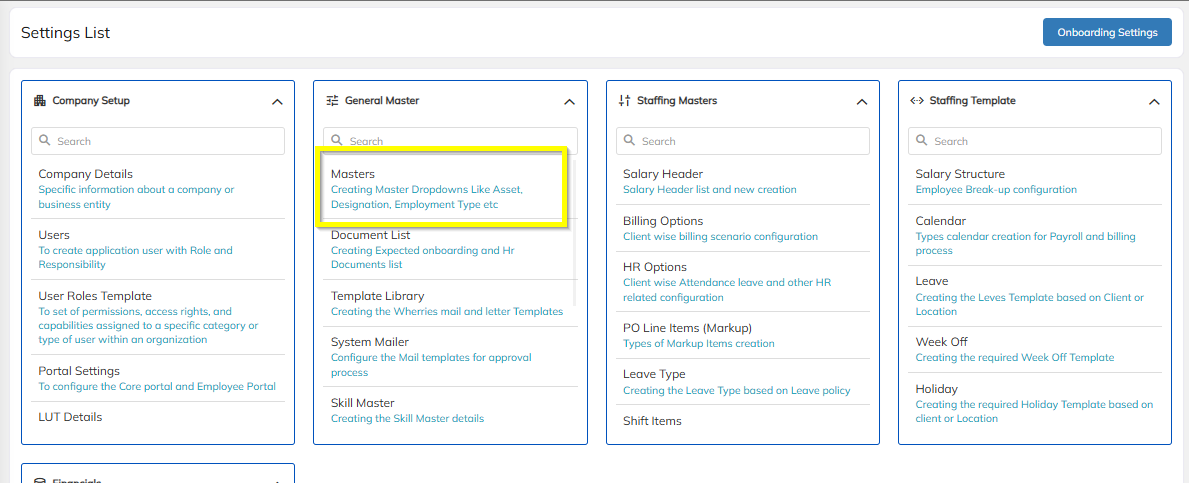This screenshot has width=1189, height=483.
Task: Click the Staffing Masters sort icon
Action: click(x=624, y=100)
